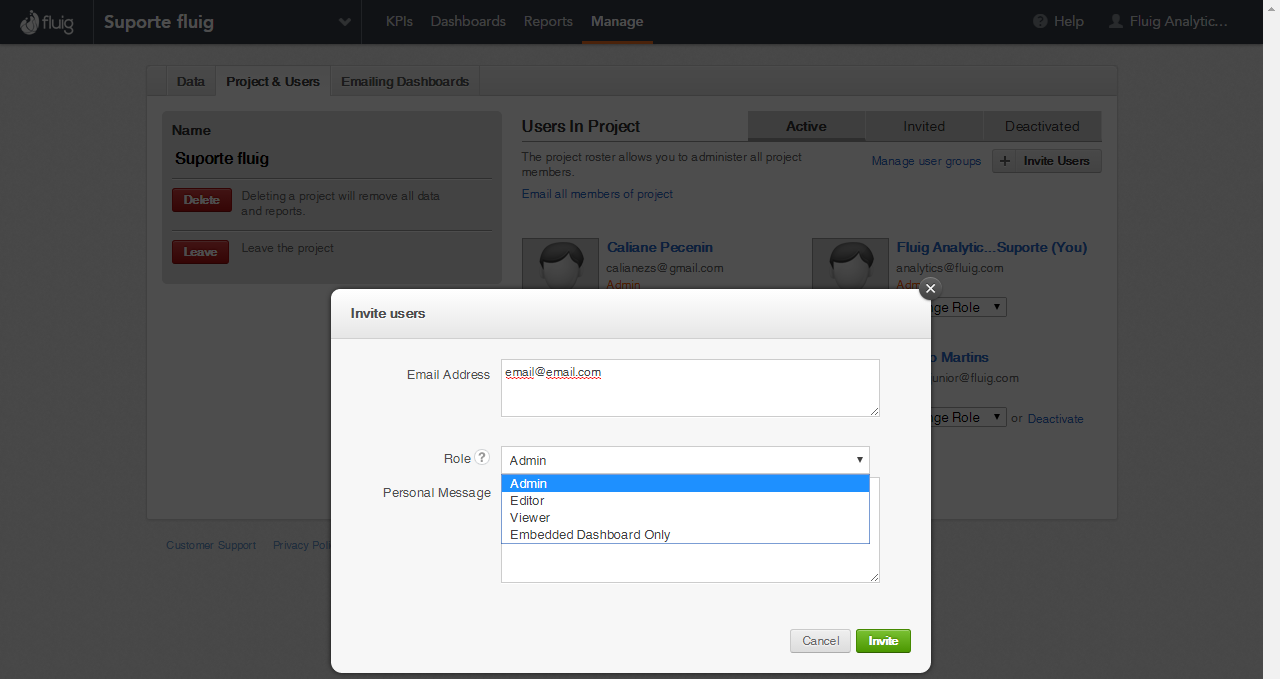Choose Editor from the role list
Image resolution: width=1280 pixels, height=679 pixels.
pyautogui.click(x=685, y=501)
